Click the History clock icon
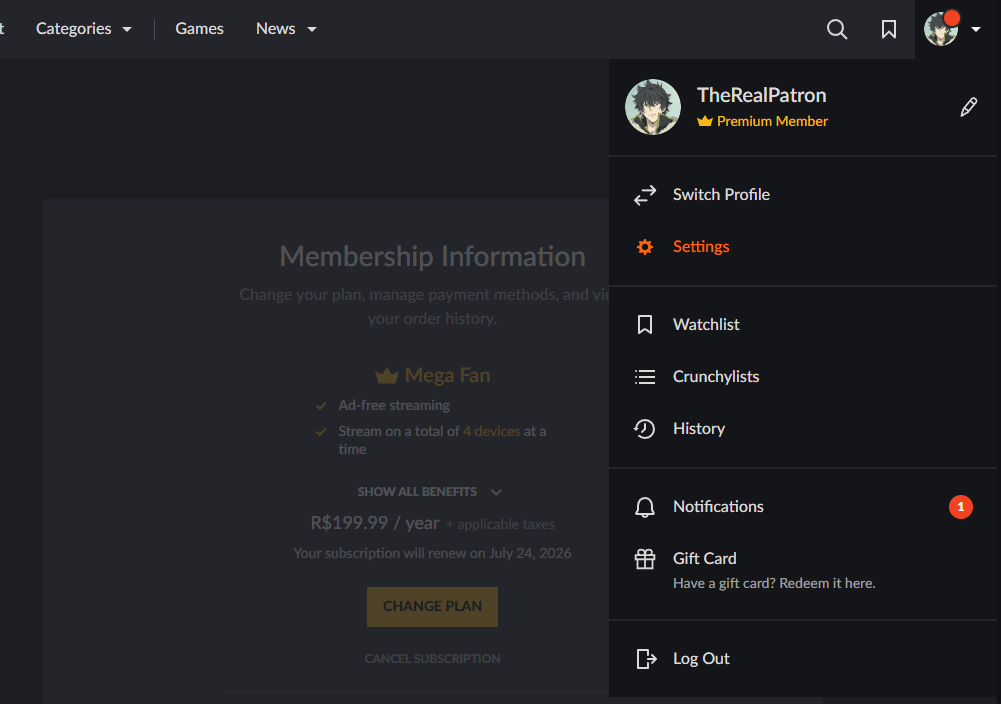The image size is (1001, 704). [645, 429]
